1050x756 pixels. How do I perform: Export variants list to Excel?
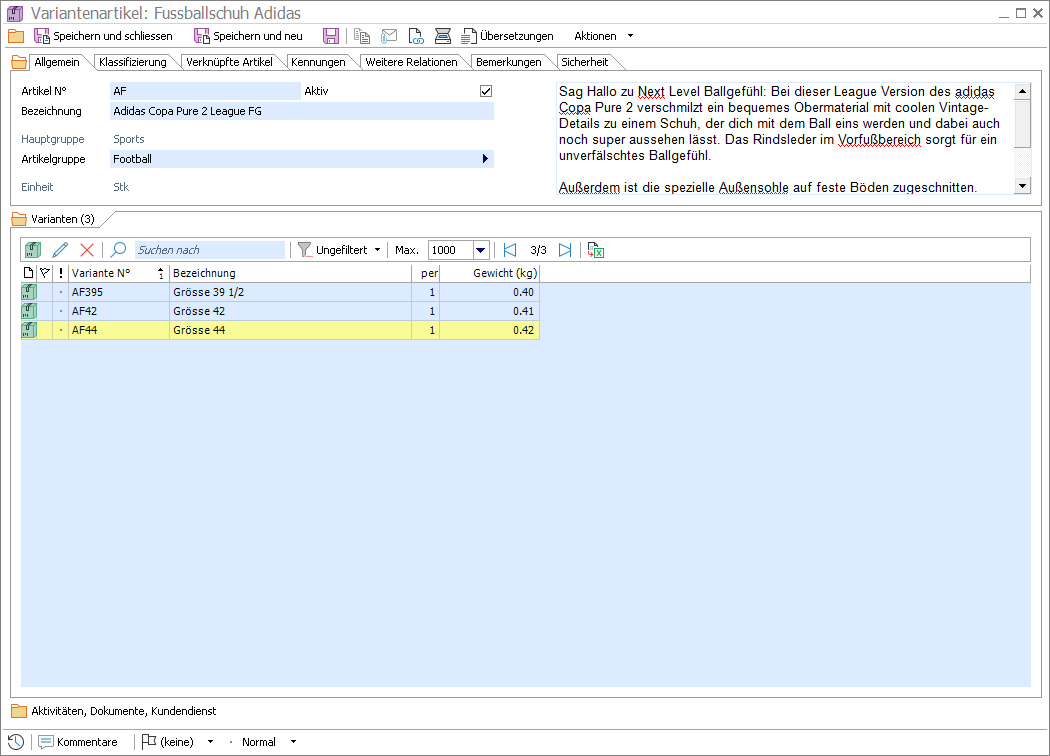(x=596, y=250)
